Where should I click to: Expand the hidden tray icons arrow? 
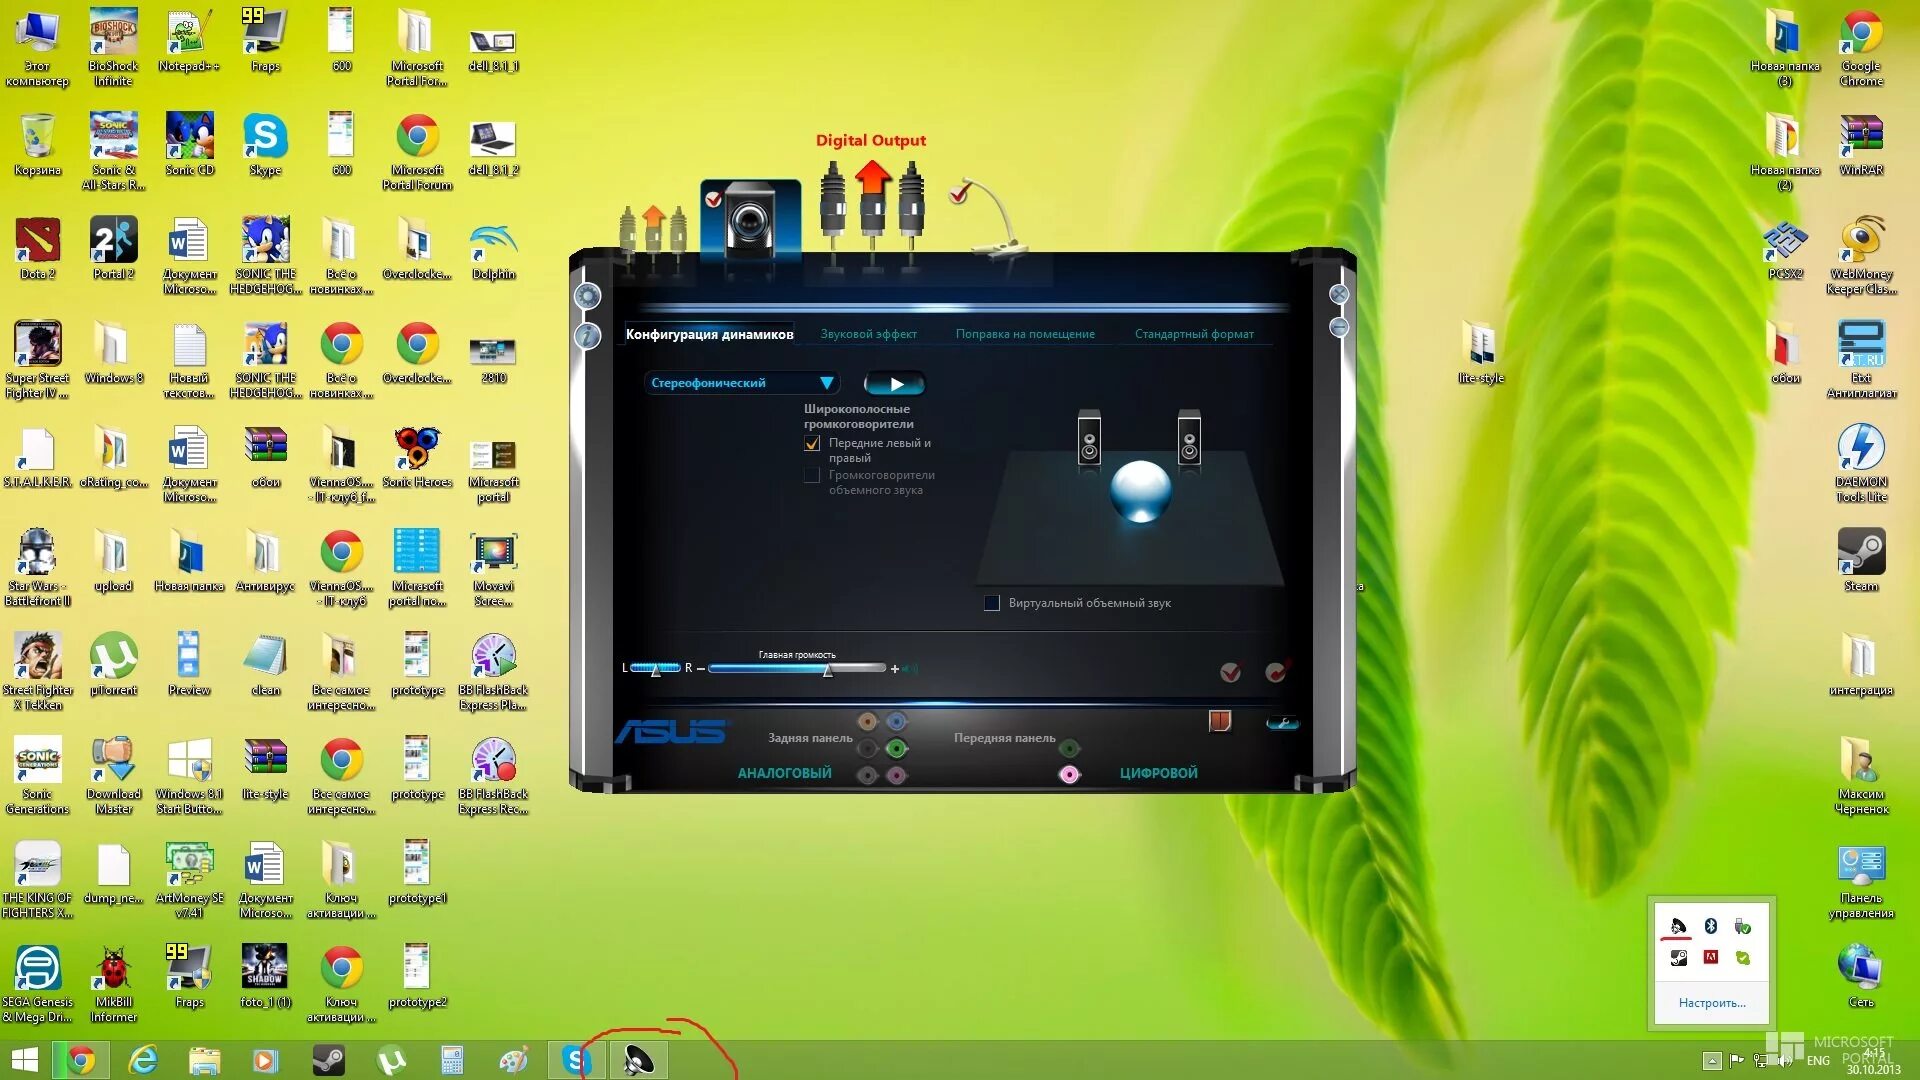pyautogui.click(x=1712, y=1060)
